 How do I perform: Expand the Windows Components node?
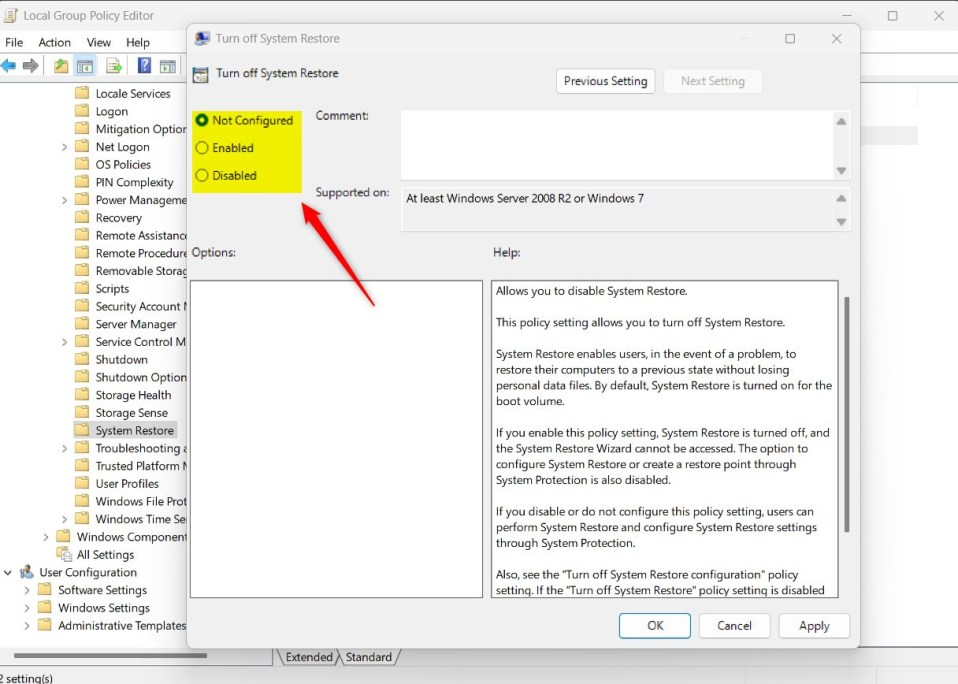(46, 537)
